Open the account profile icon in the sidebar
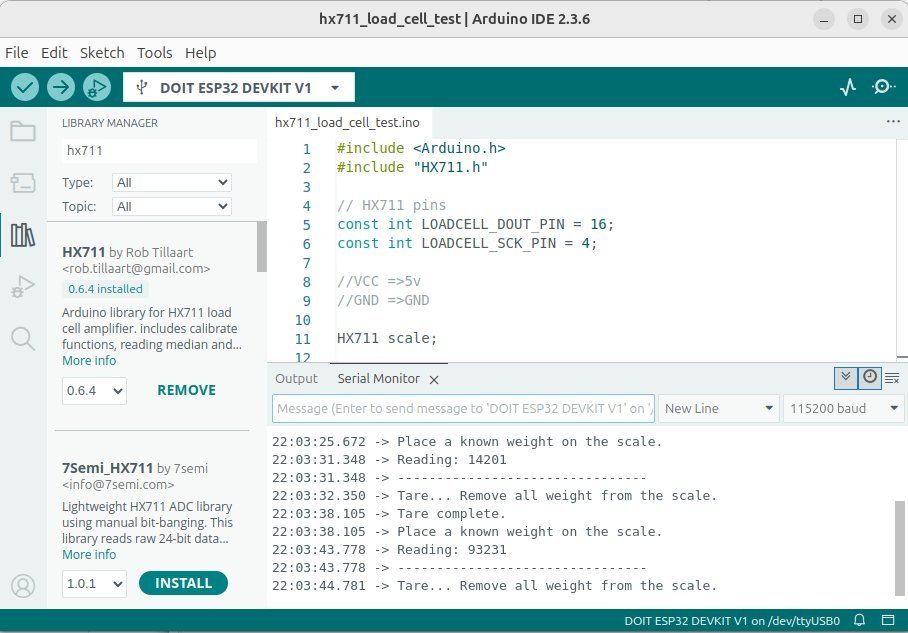This screenshot has width=908, height=633. tap(23, 586)
